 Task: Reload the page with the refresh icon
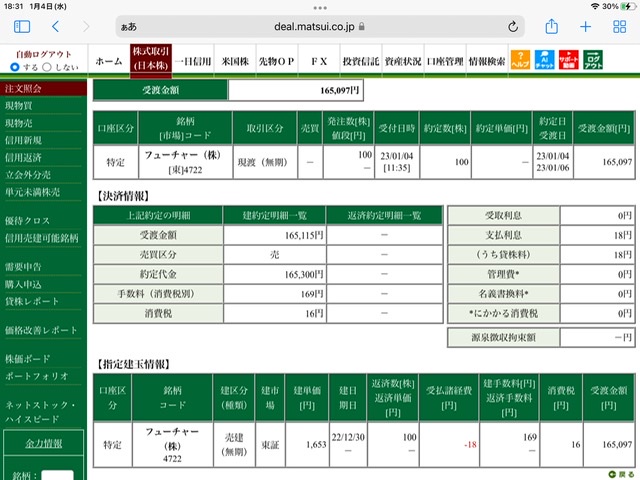tap(513, 27)
